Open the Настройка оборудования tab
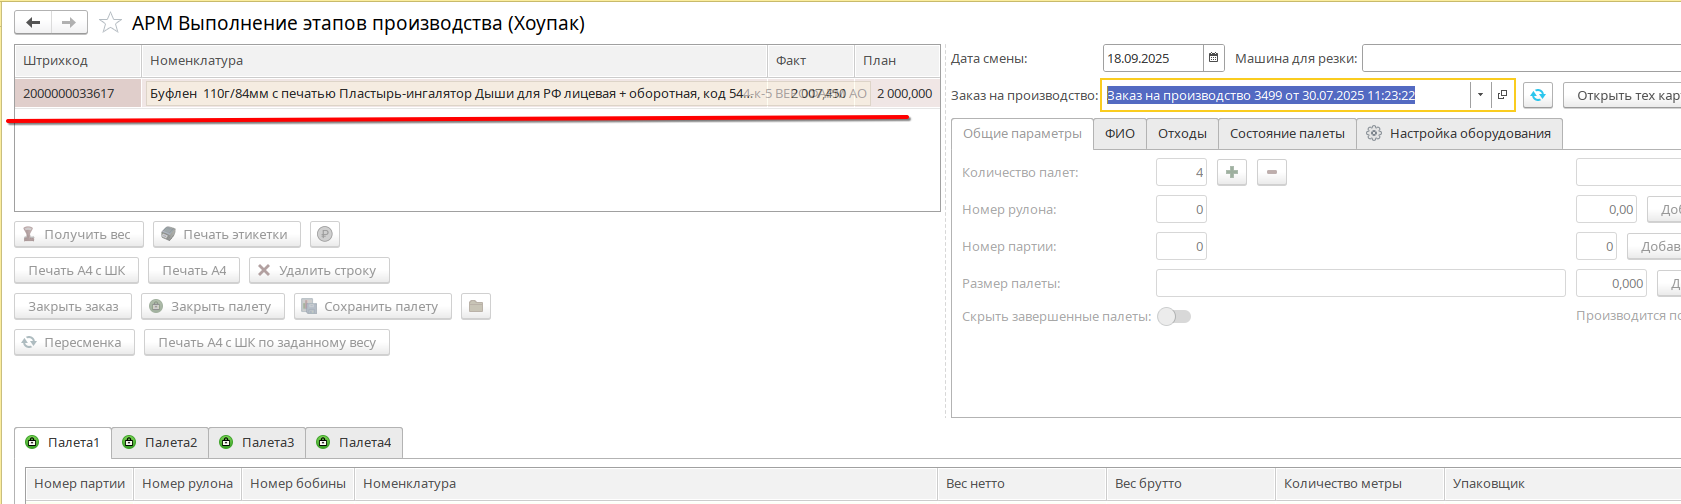This screenshot has width=1681, height=504. [1459, 133]
